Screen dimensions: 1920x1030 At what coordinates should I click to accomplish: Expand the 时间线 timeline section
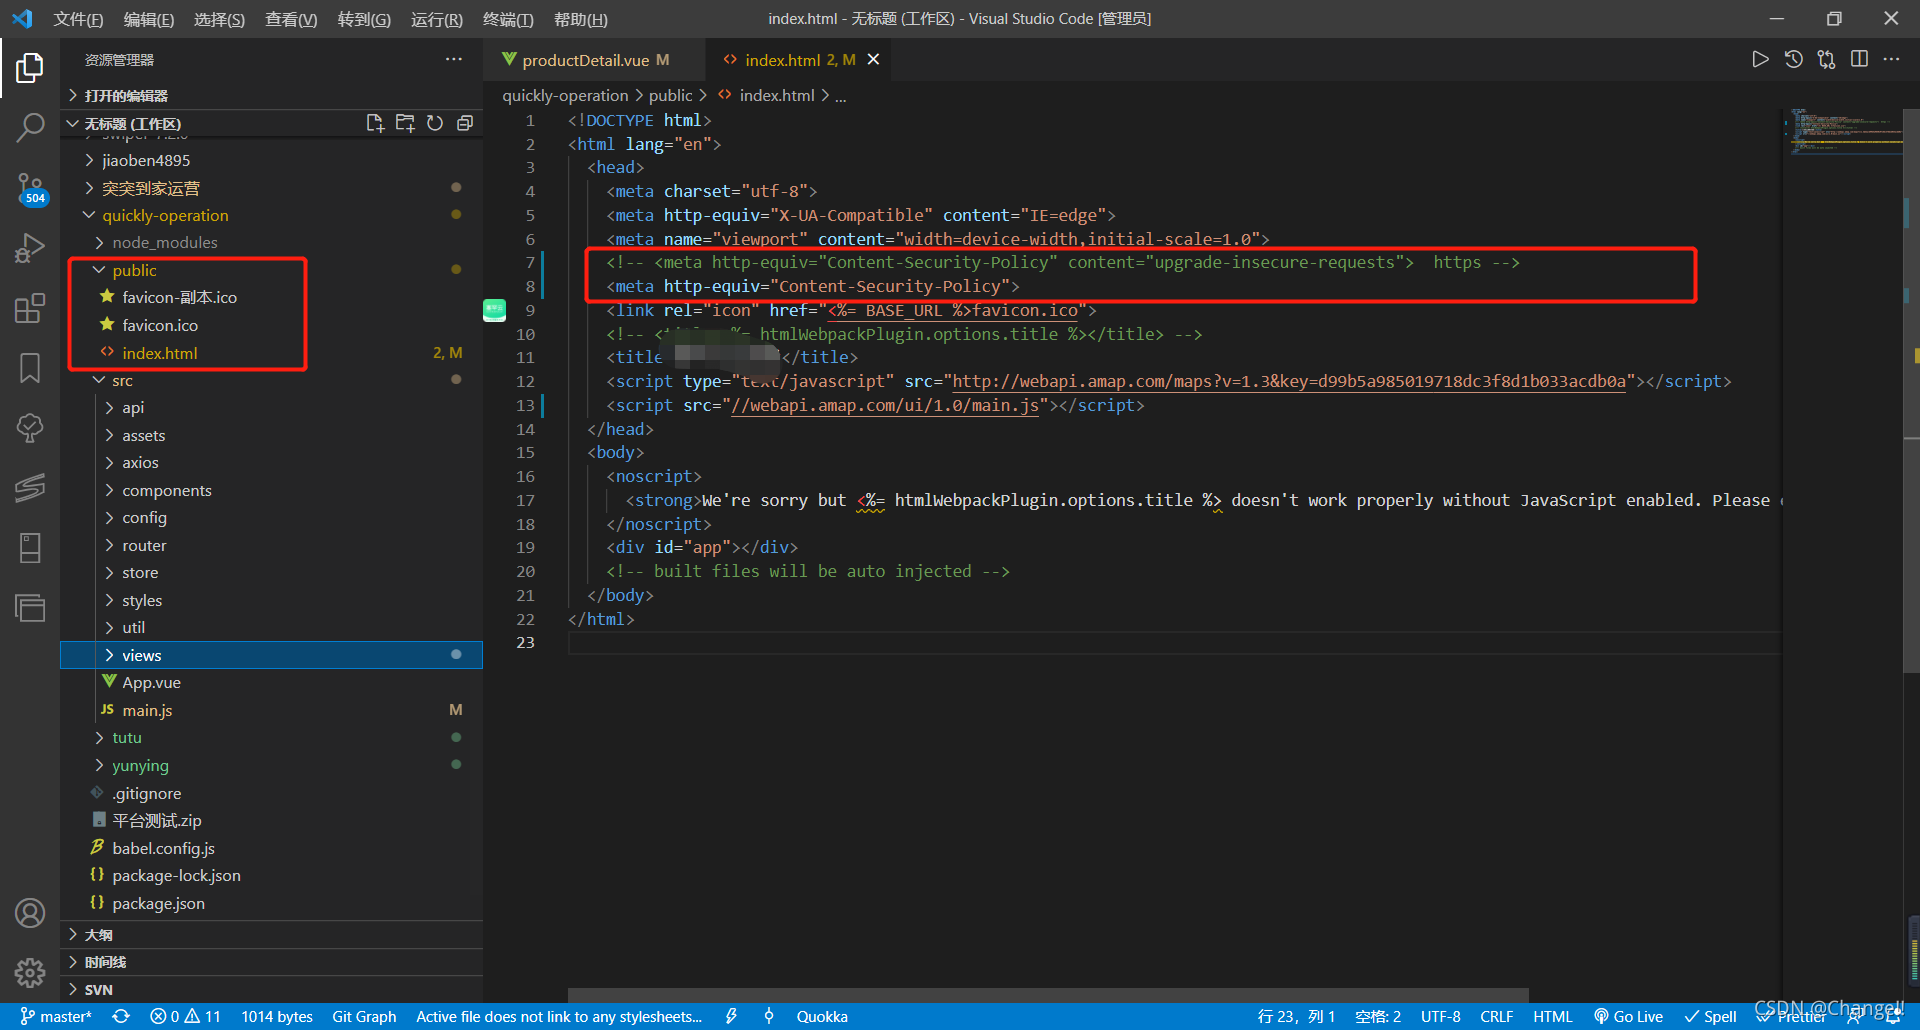coord(271,962)
